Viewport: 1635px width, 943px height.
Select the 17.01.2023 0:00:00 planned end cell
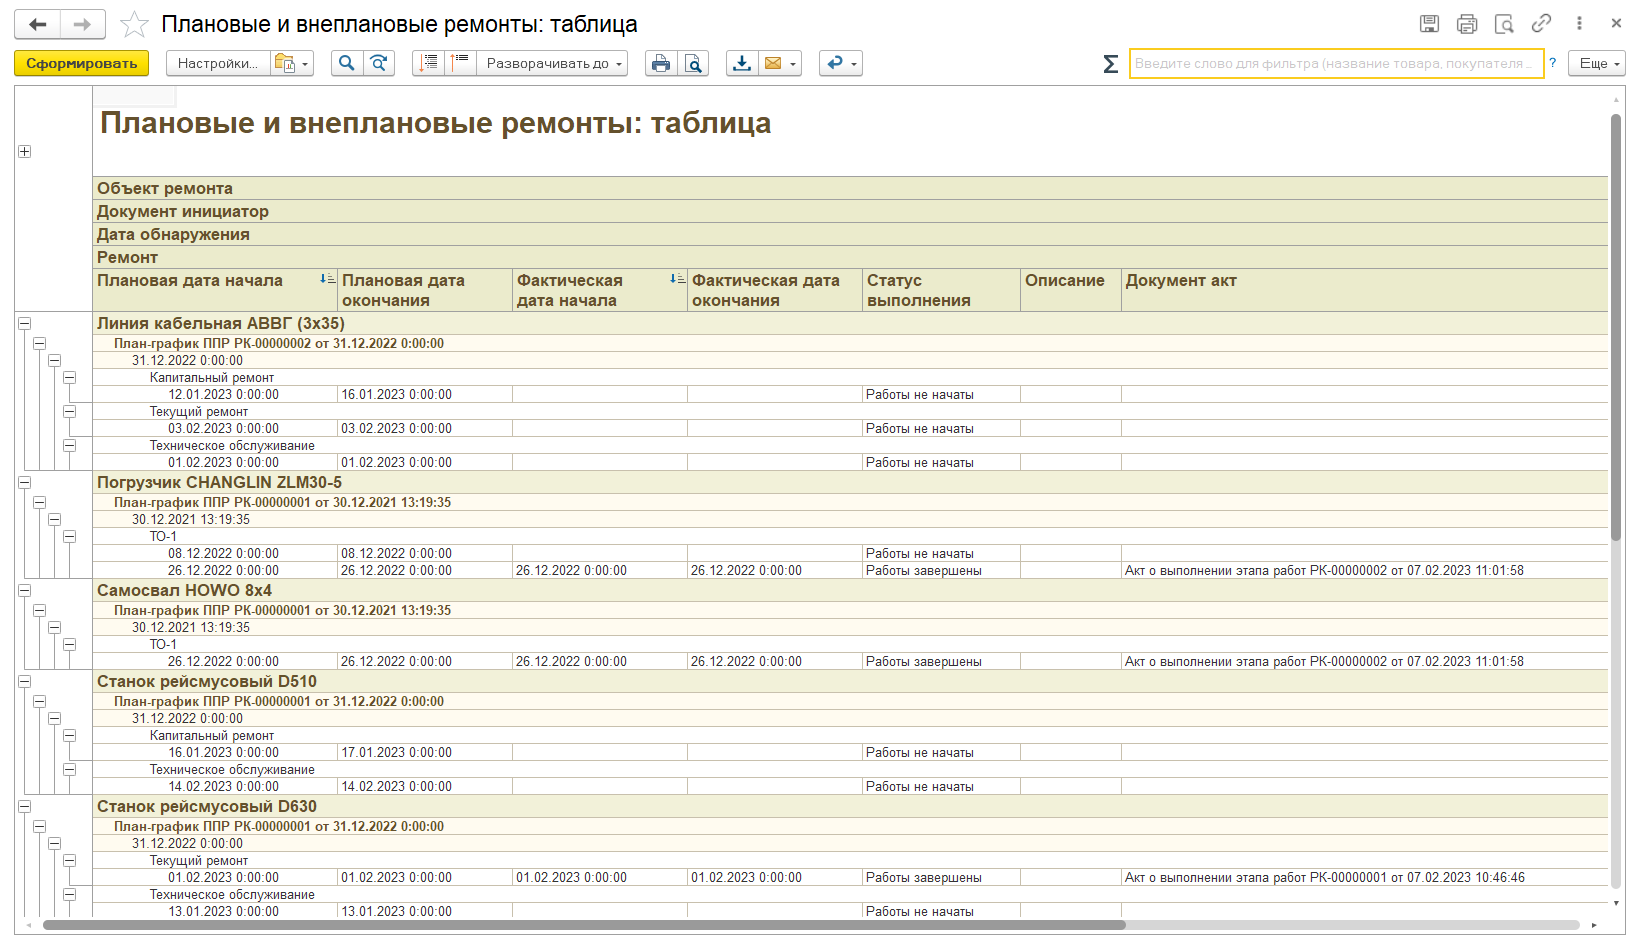tap(397, 752)
